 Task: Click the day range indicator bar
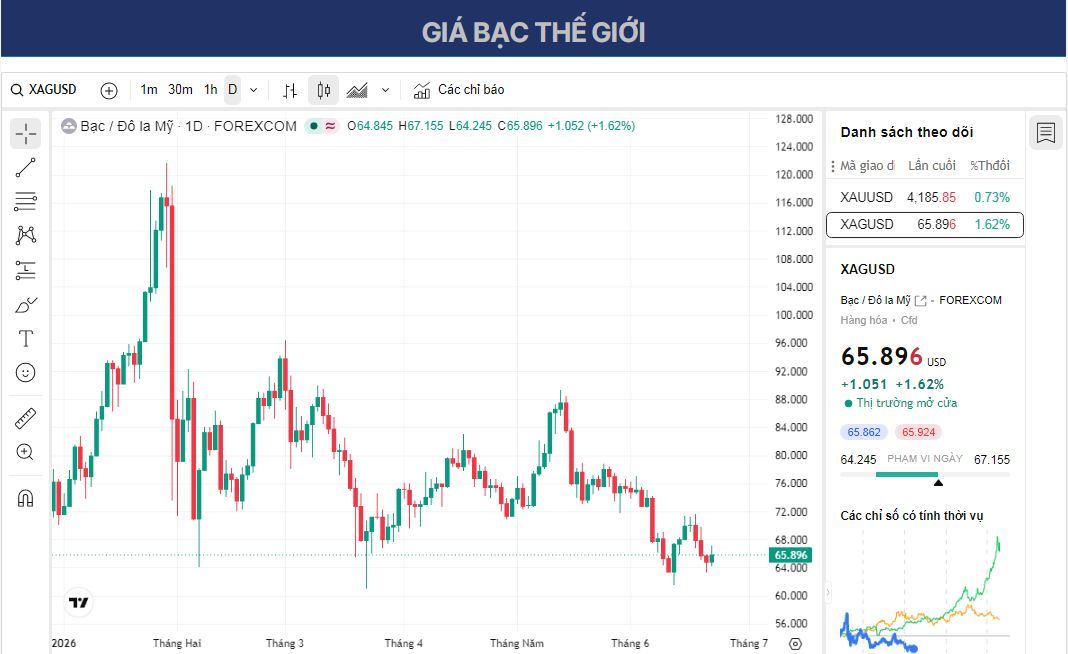[x=924, y=474]
